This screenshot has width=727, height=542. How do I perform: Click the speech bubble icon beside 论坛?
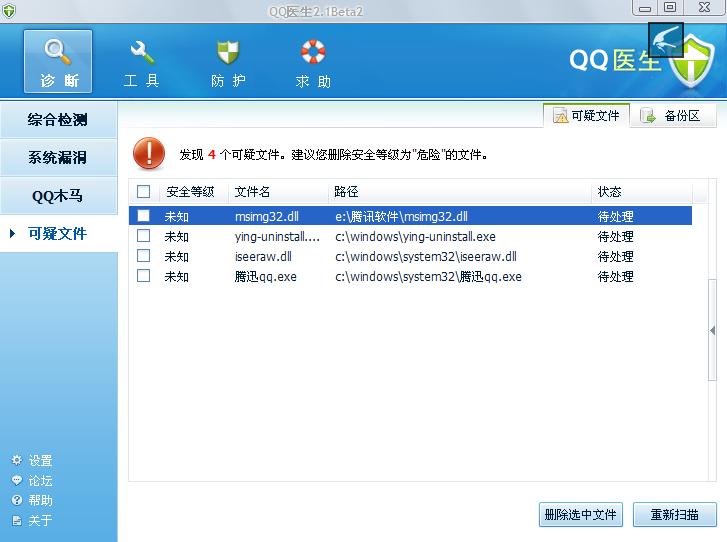tap(17, 480)
